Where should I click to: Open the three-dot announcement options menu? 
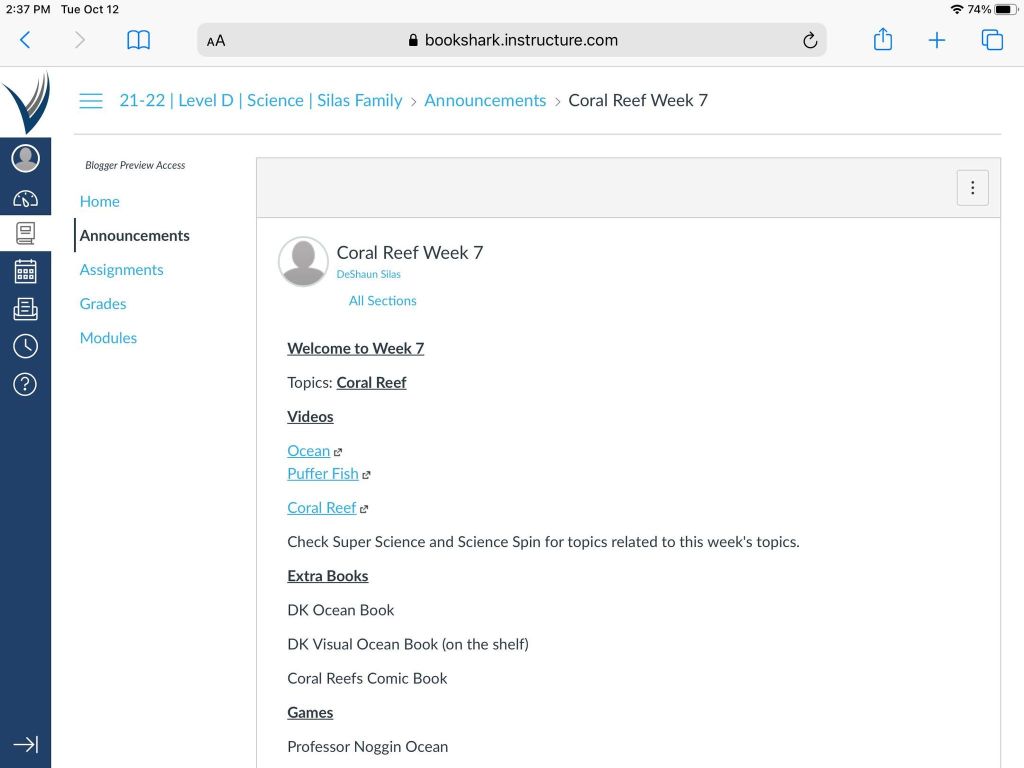pyautogui.click(x=972, y=188)
